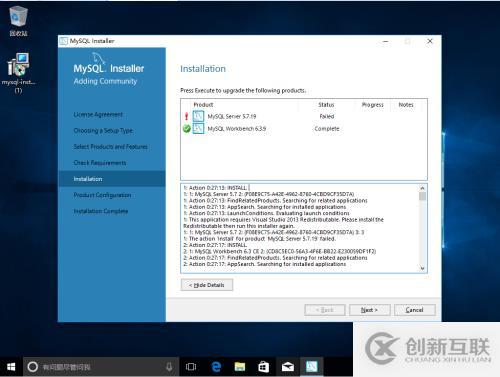Click the MySQL Server 5.7.19 product icon

198,116
